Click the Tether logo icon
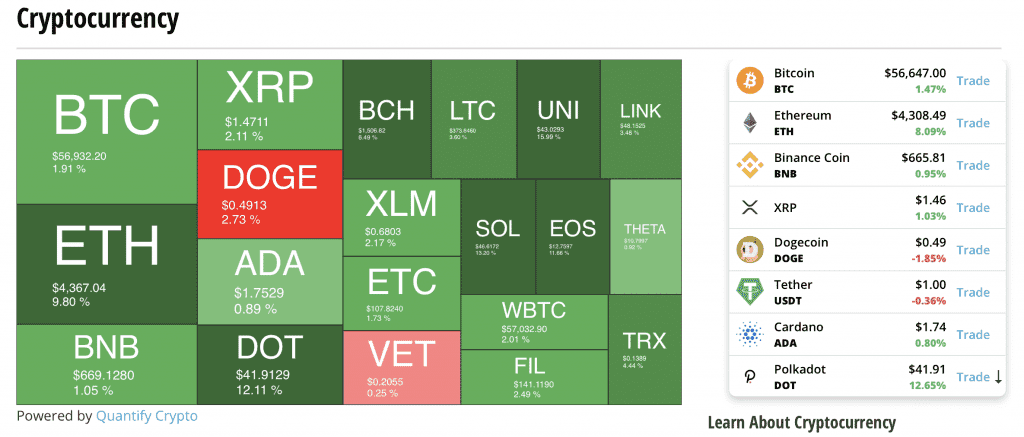This screenshot has height=437, width=1024. pyautogui.click(x=750, y=292)
